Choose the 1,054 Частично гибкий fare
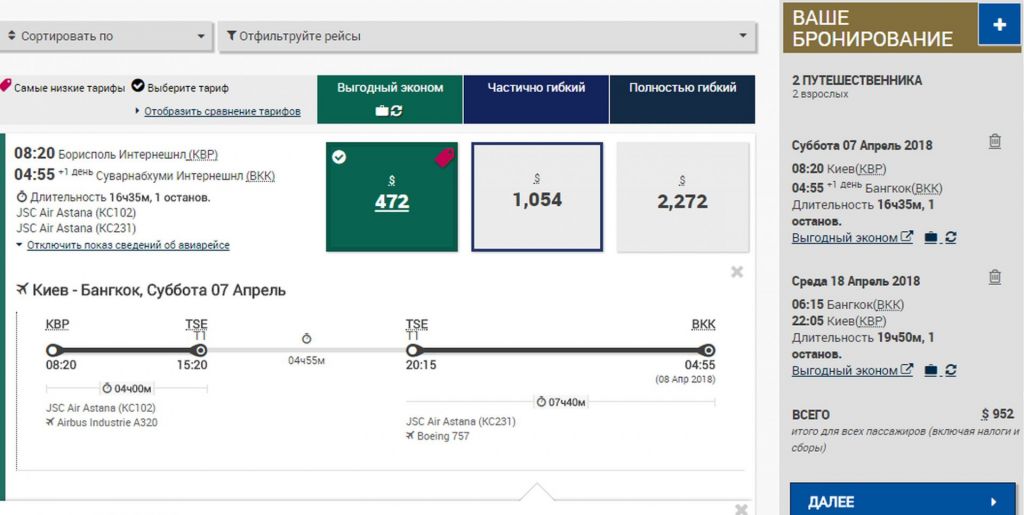Screen dimensions: 1024x515 pyautogui.click(x=537, y=197)
